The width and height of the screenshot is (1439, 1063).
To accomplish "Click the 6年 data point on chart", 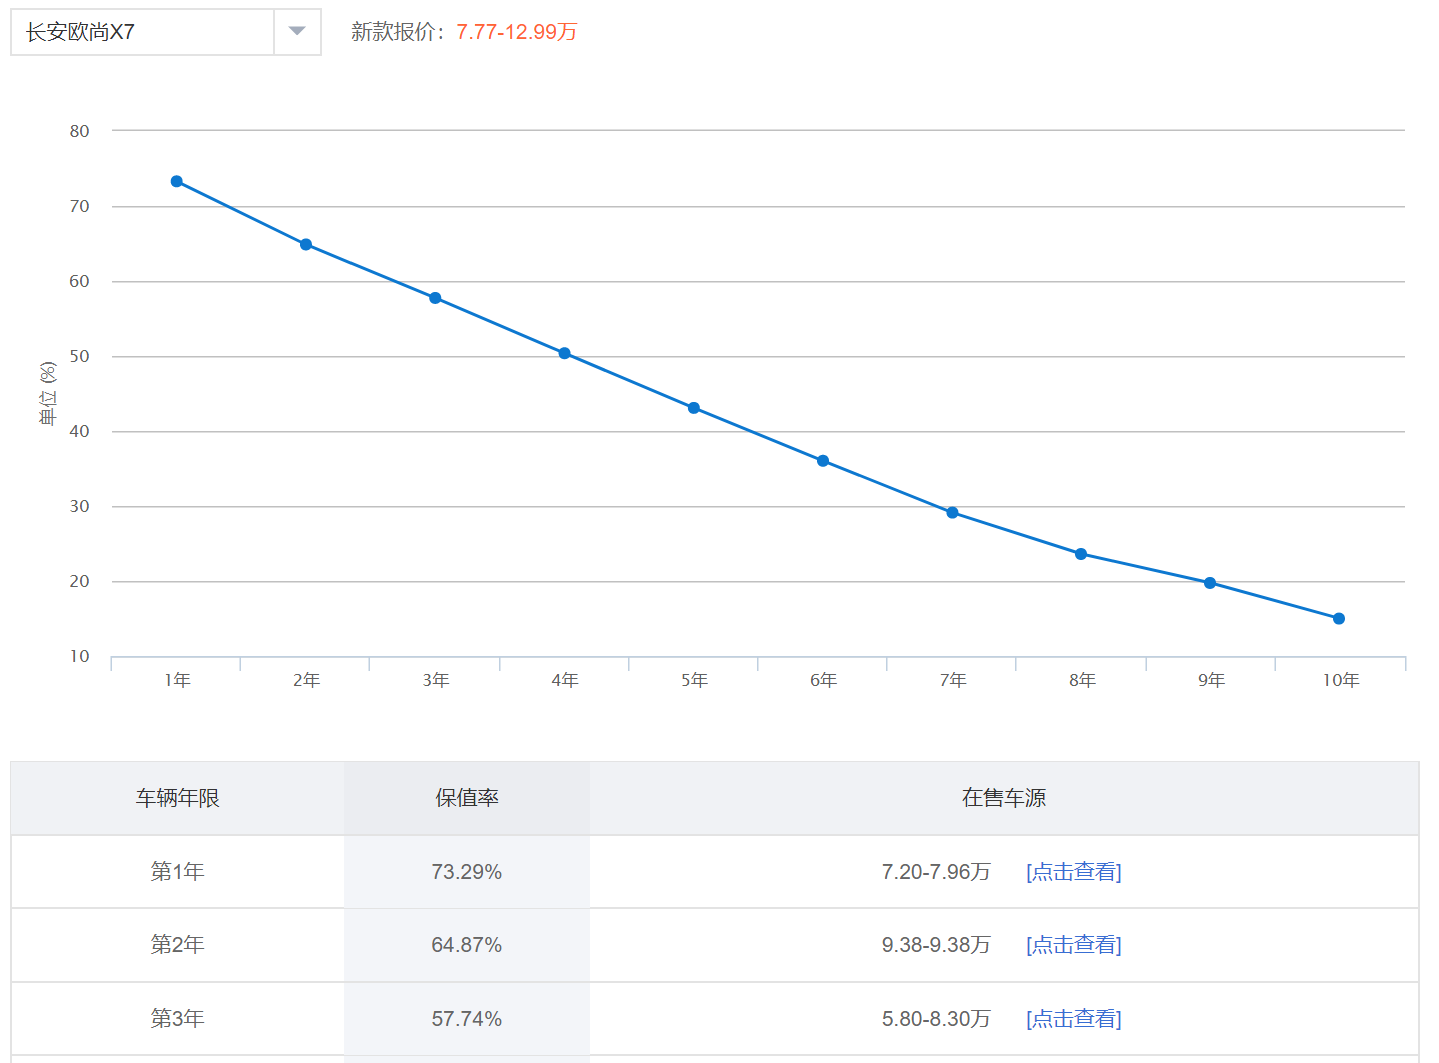I will [x=823, y=461].
